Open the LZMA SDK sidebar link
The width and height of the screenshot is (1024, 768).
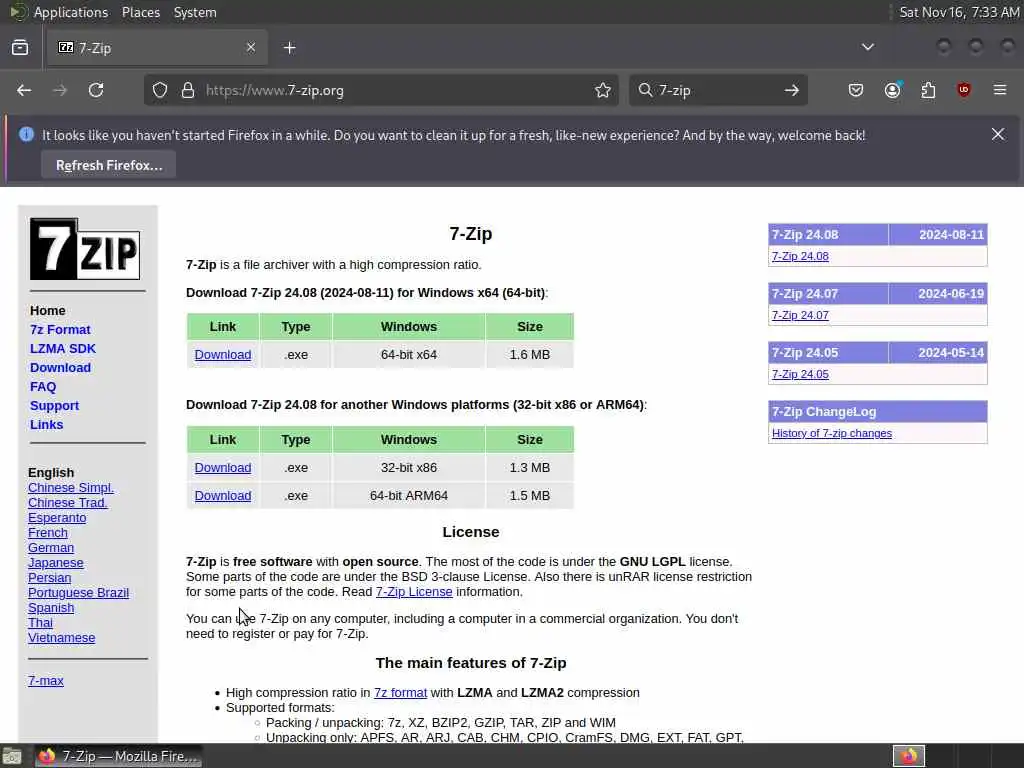(x=63, y=349)
